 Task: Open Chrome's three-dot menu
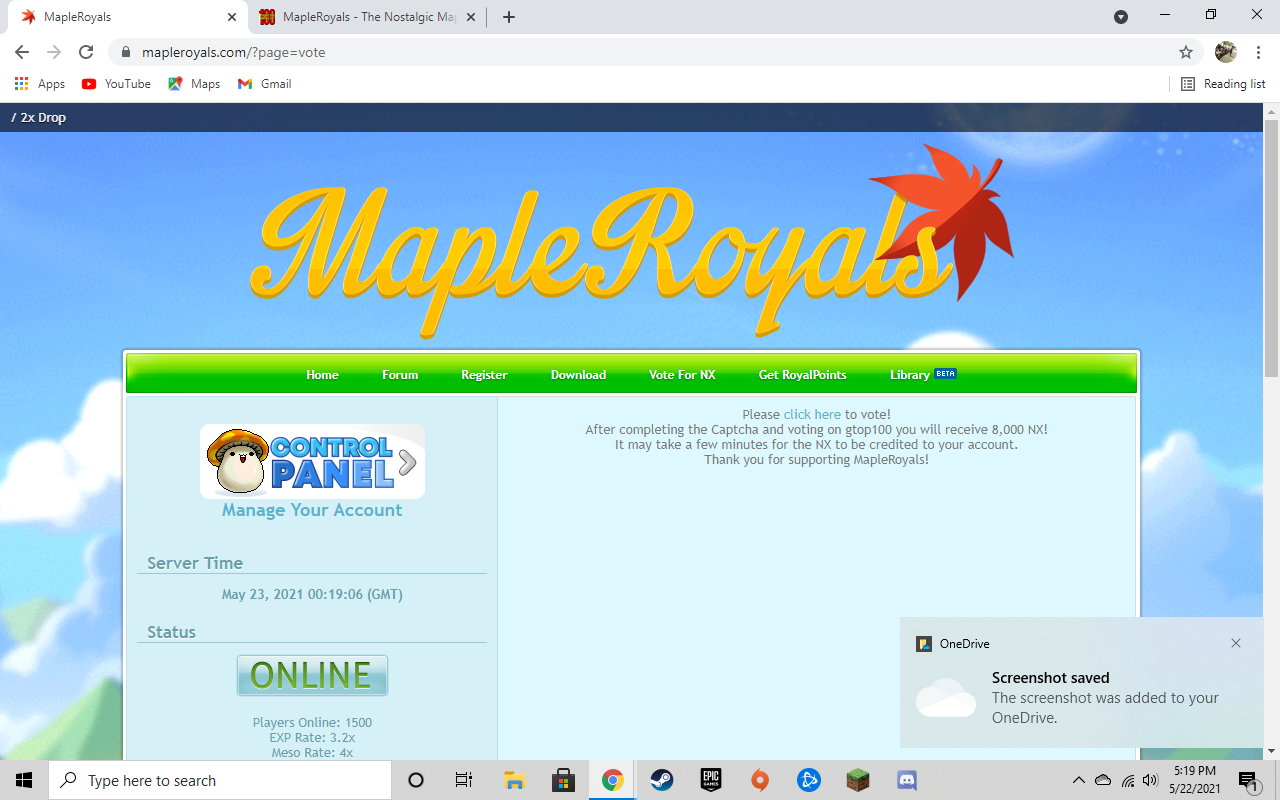pyautogui.click(x=1259, y=52)
